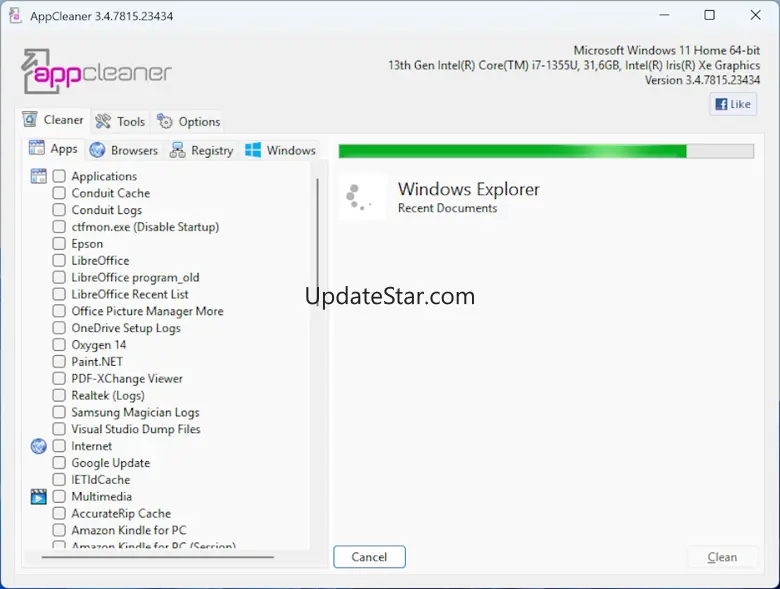Check the Epson checkbox
The image size is (780, 589).
click(x=59, y=244)
